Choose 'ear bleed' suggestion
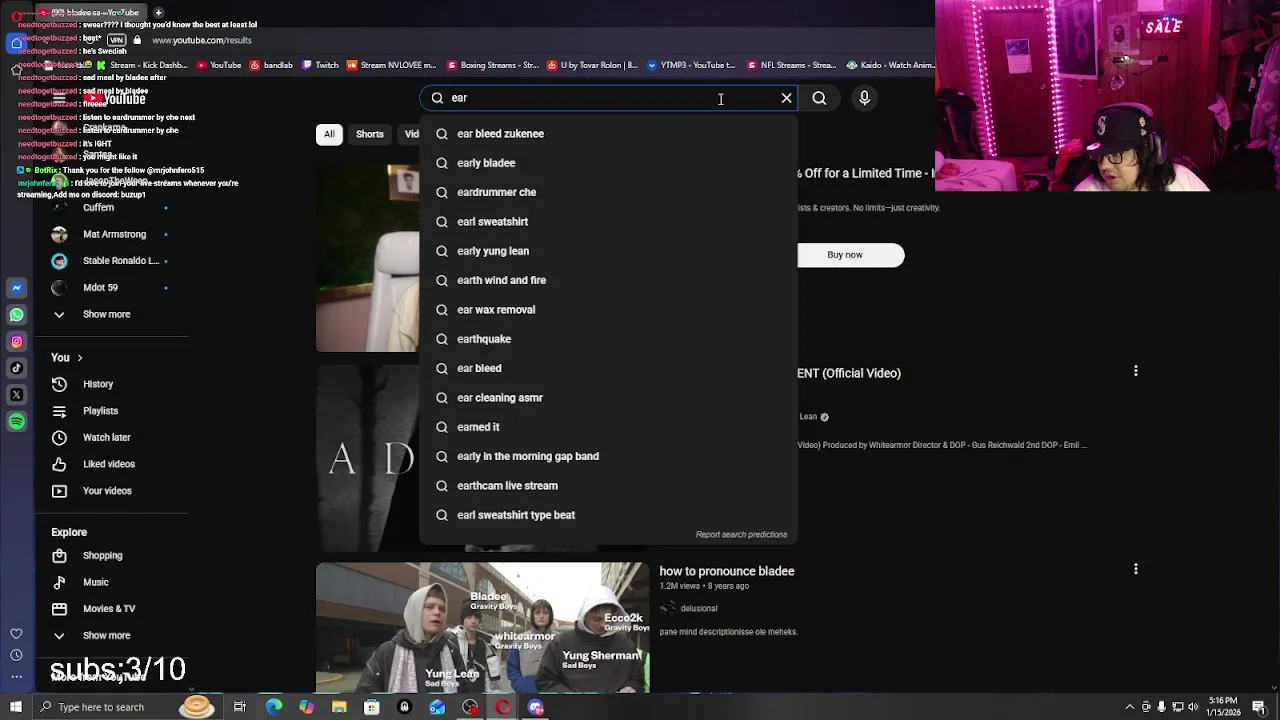Image resolution: width=1280 pixels, height=720 pixels. click(608, 368)
